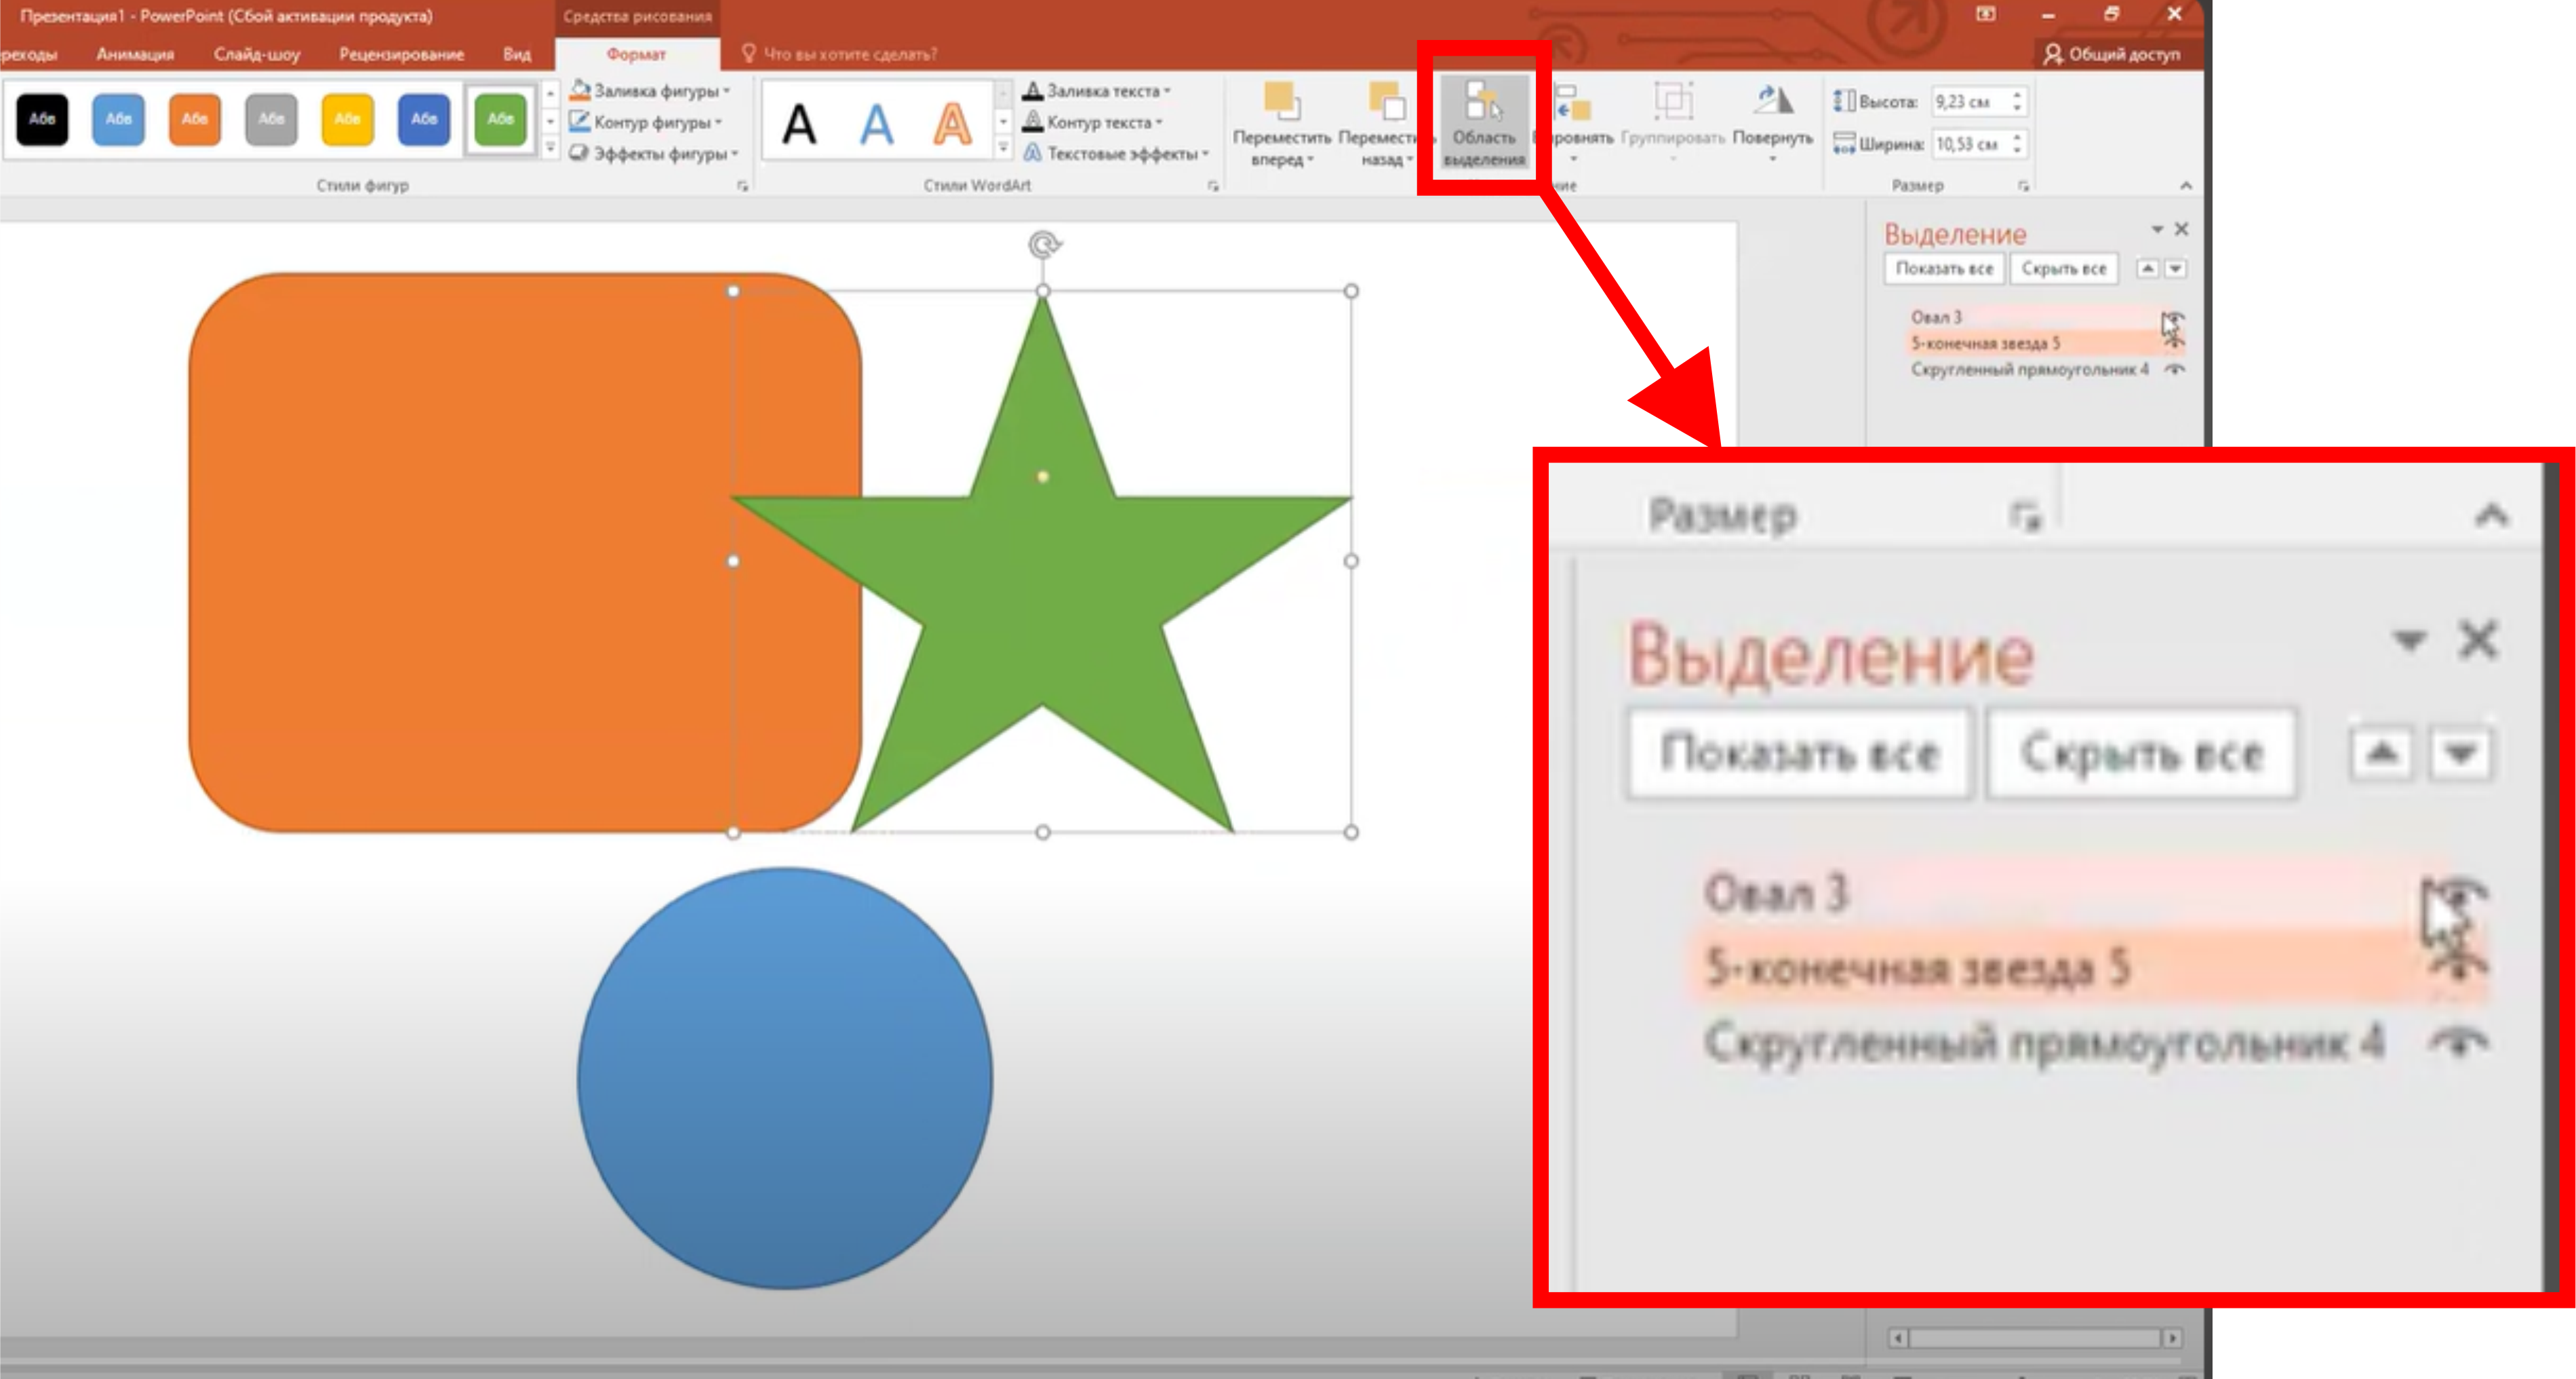Screen dimensions: 2576x1379
Task: Click the Группировать group icon
Action: pos(1673,102)
